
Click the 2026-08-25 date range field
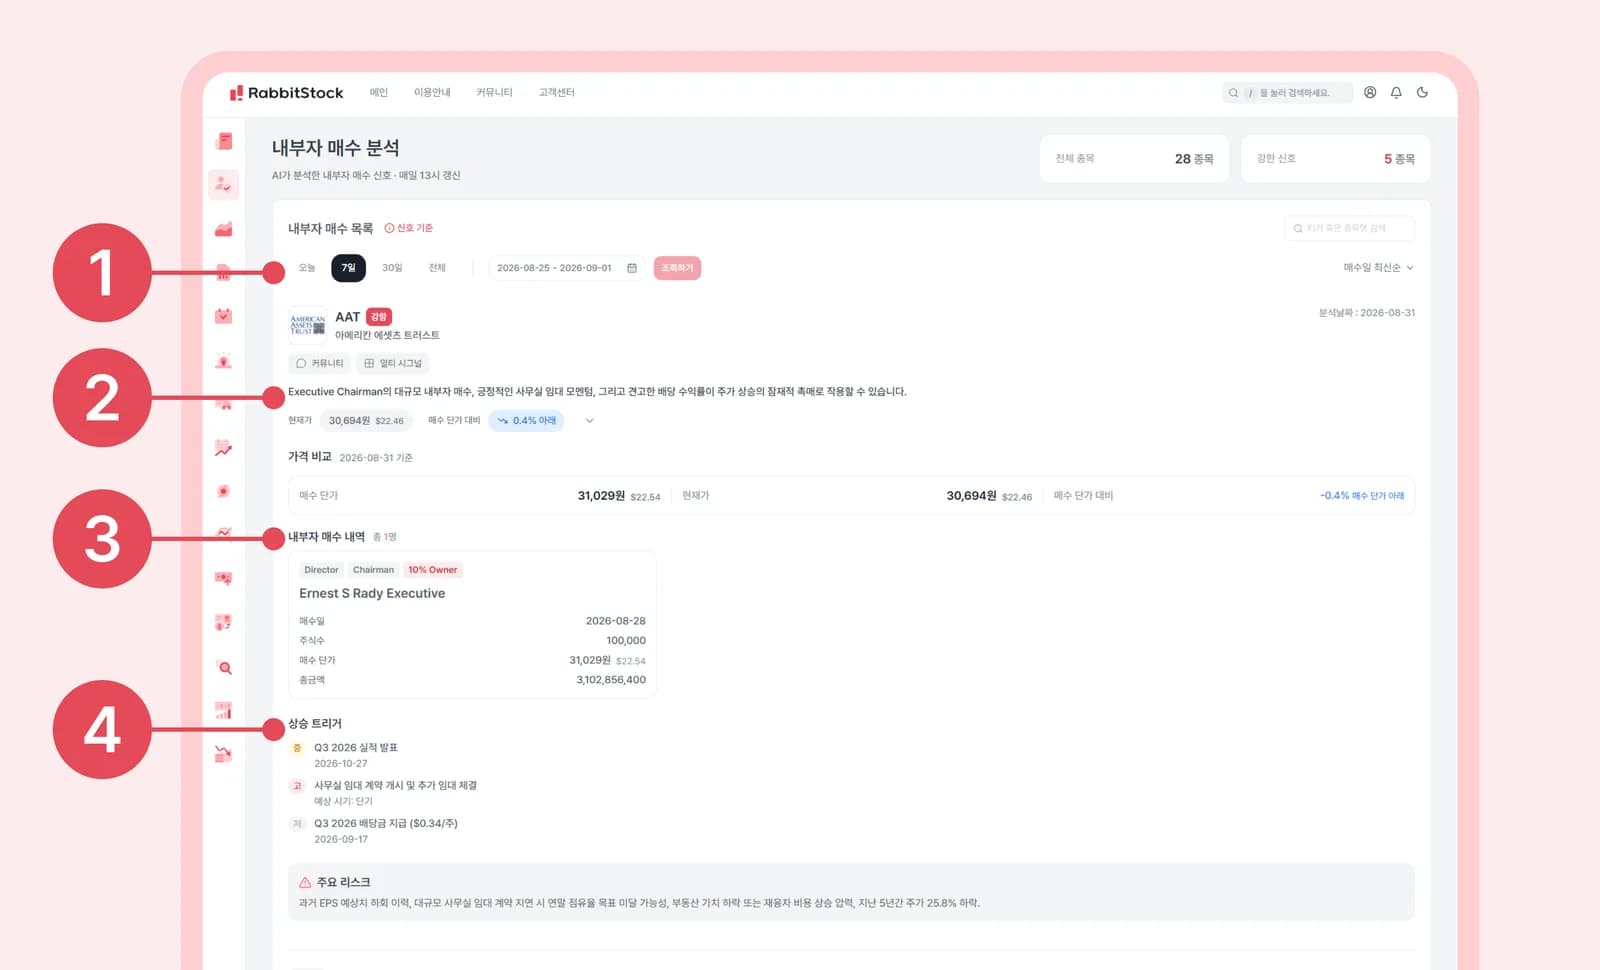(566, 268)
